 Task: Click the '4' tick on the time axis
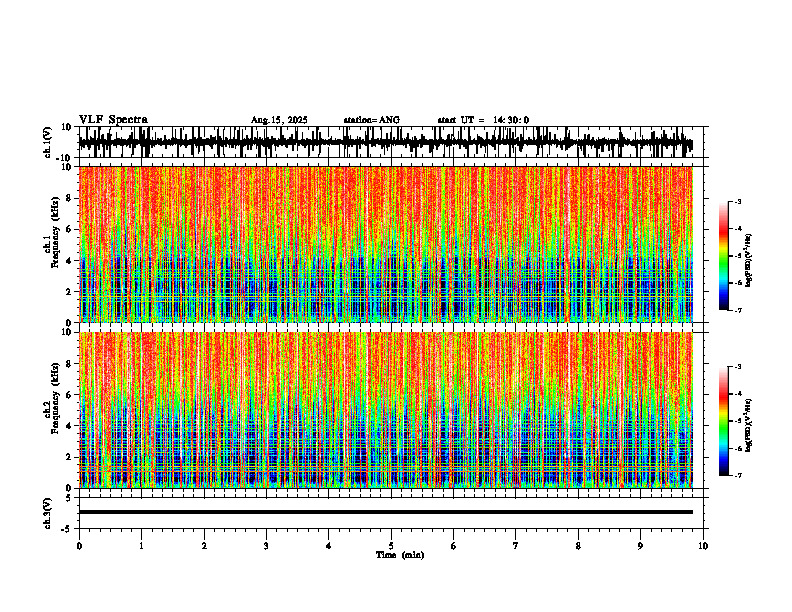pos(329,546)
